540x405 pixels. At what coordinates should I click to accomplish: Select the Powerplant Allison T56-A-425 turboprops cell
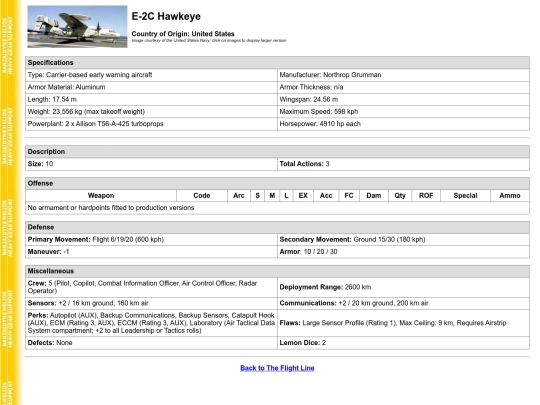(151, 124)
